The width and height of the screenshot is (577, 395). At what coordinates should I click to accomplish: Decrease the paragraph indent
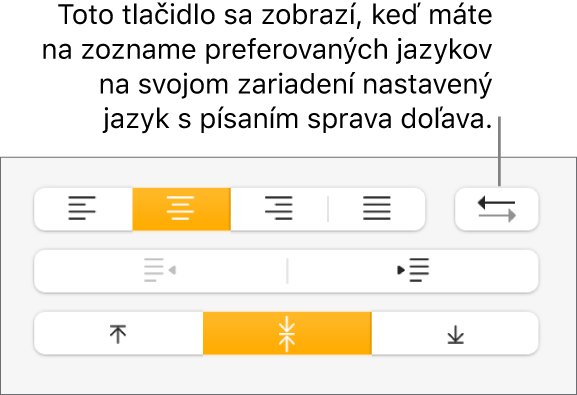pos(160,271)
